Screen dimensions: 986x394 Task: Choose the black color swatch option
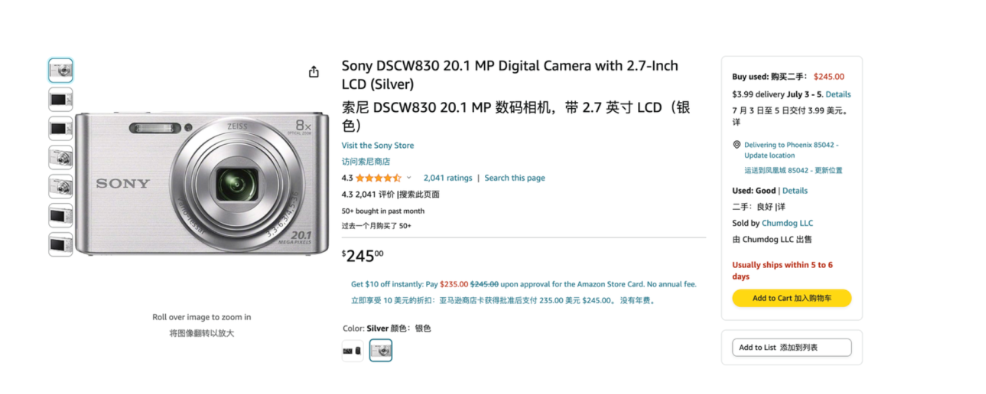(x=353, y=351)
